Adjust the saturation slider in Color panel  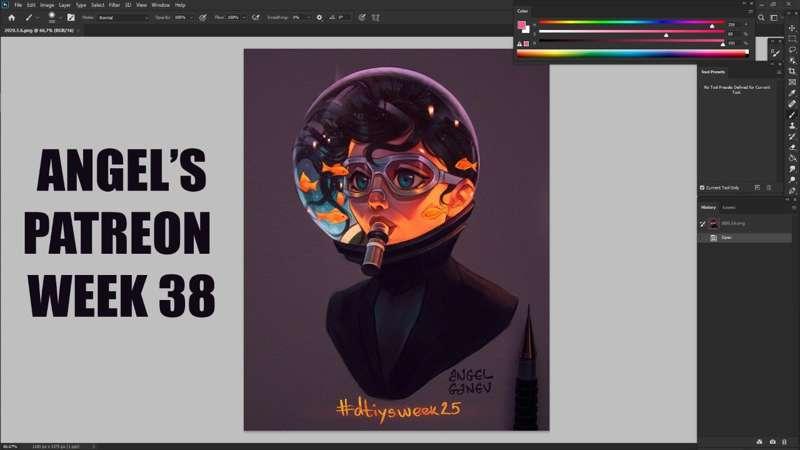(x=632, y=34)
